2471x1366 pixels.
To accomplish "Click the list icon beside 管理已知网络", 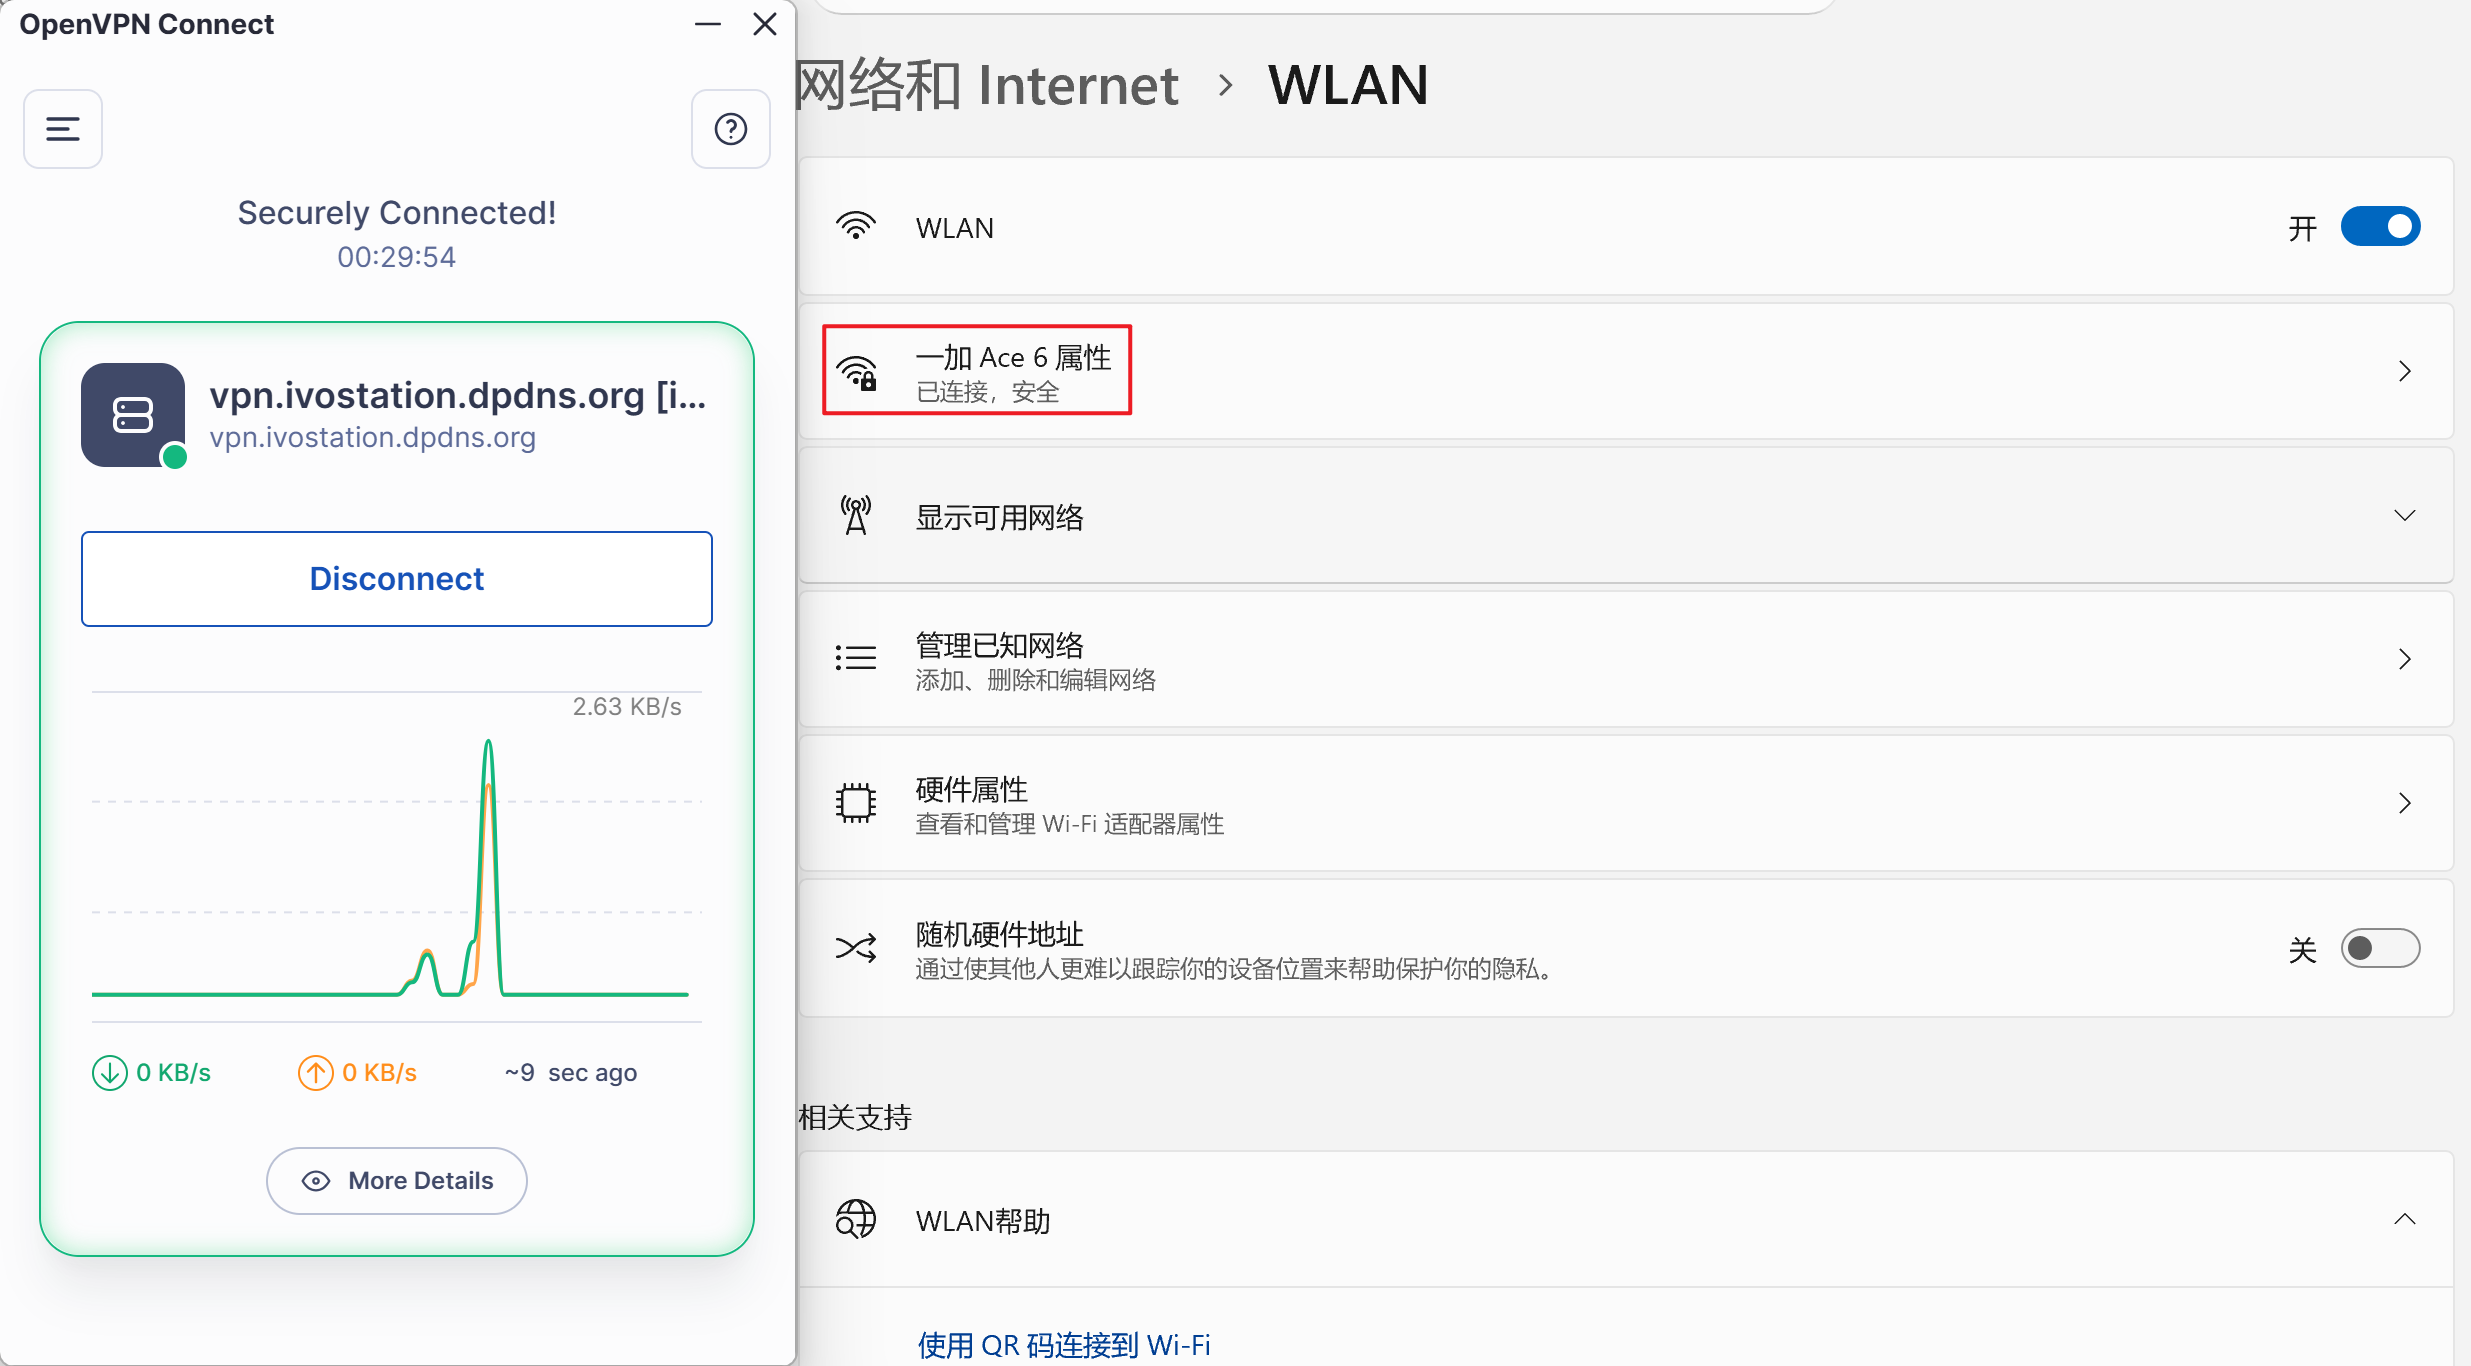I will tap(856, 658).
